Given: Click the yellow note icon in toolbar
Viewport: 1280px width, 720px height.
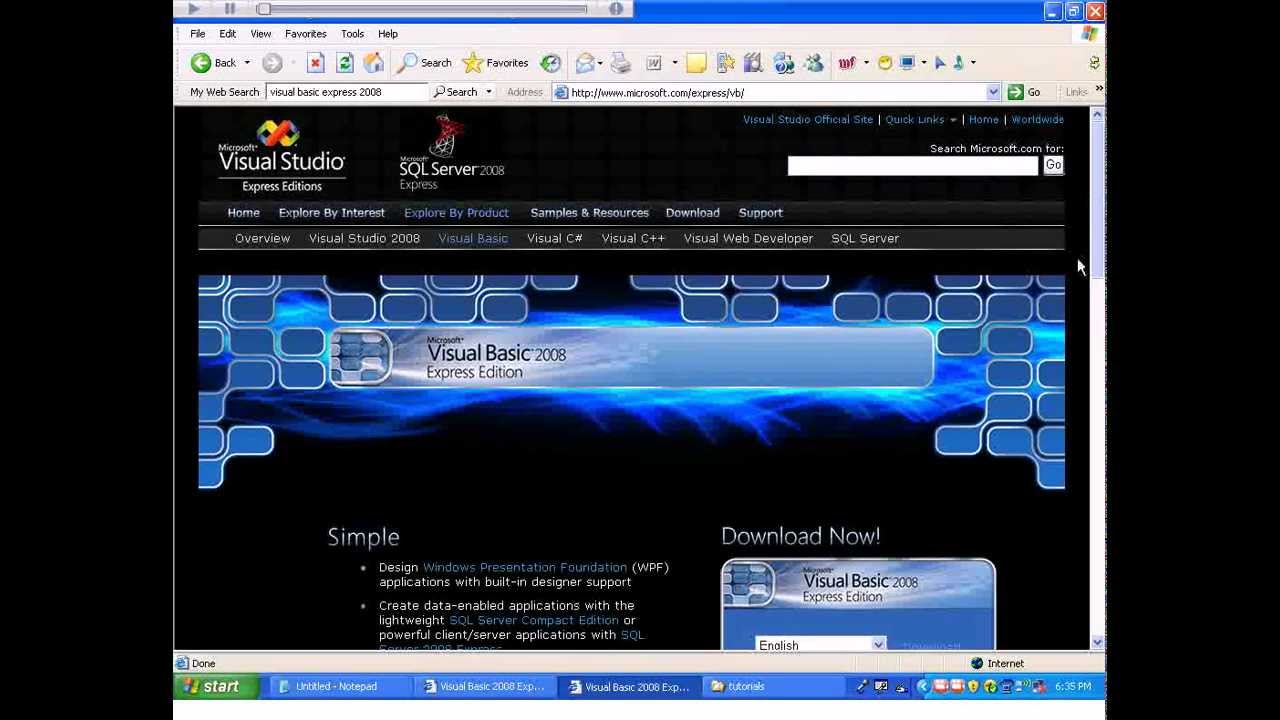Looking at the screenshot, I should click(696, 63).
